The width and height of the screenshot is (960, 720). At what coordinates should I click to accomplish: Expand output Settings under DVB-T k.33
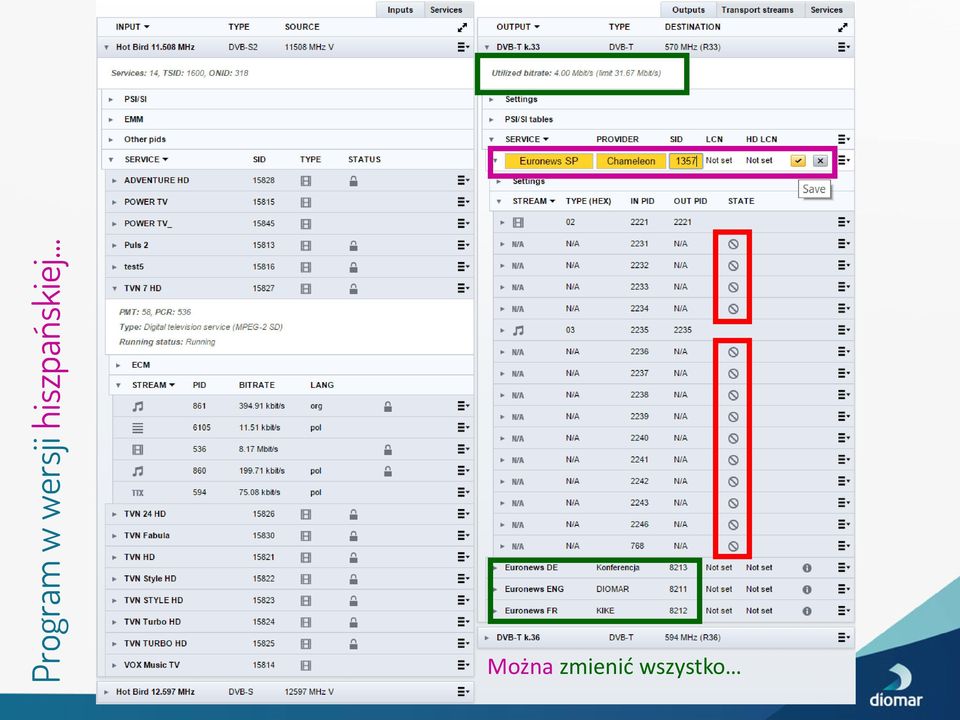pyautogui.click(x=491, y=99)
